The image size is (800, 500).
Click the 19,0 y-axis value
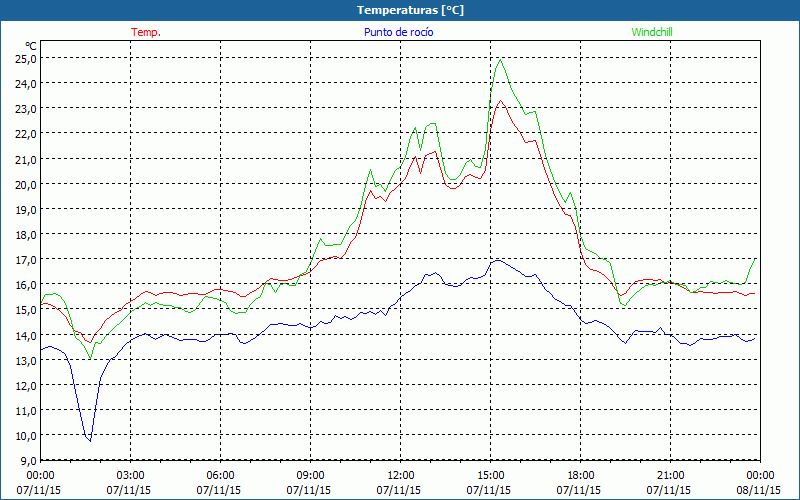[26, 210]
